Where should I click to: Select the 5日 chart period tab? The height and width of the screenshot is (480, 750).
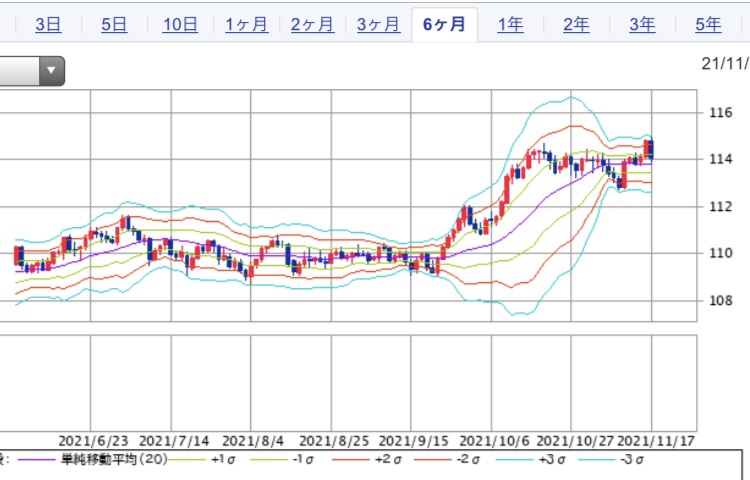coord(113,25)
